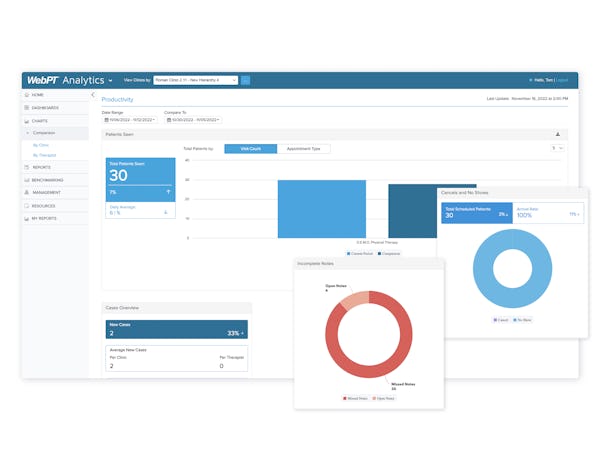Click the My Reports icon in the sidebar

26,218
